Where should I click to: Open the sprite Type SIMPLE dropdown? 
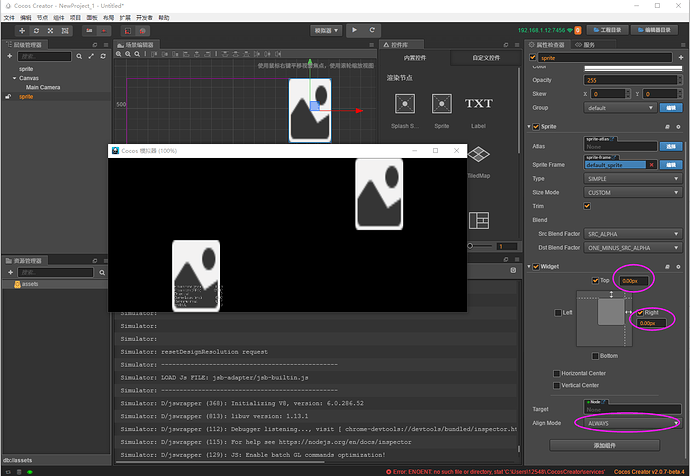[633, 179]
